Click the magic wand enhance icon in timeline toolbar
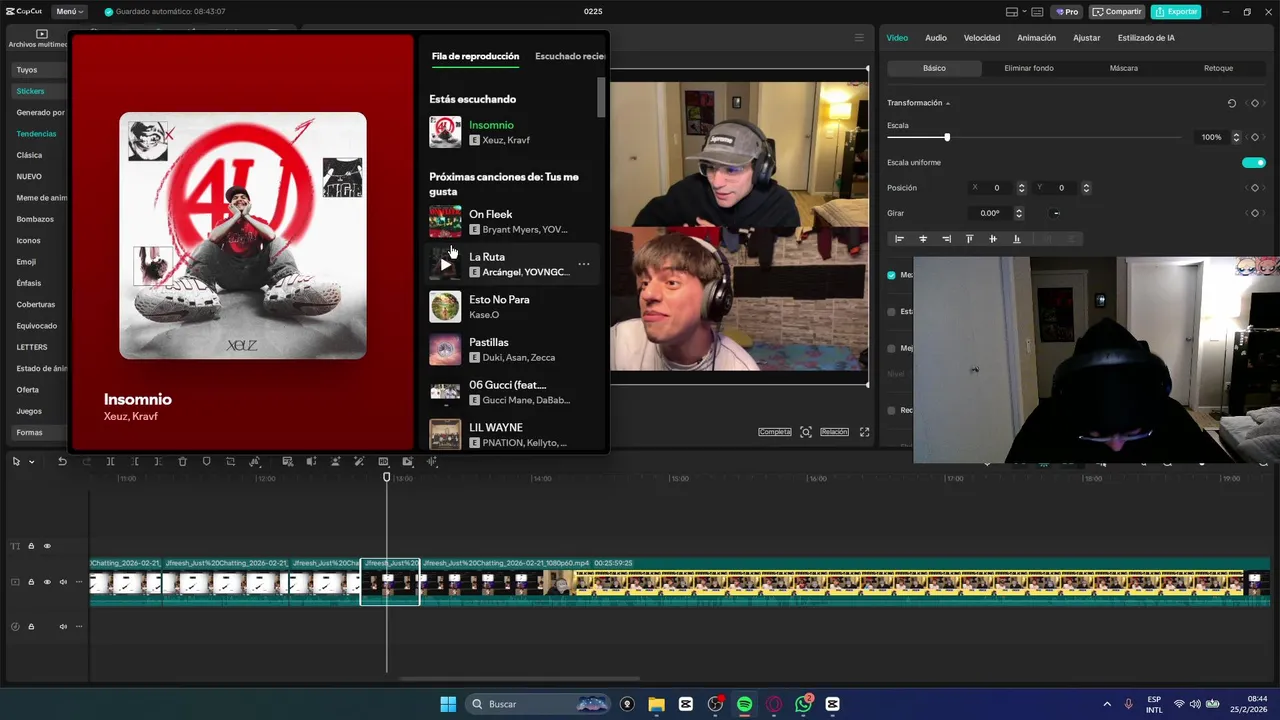This screenshot has width=1280, height=720. (359, 462)
